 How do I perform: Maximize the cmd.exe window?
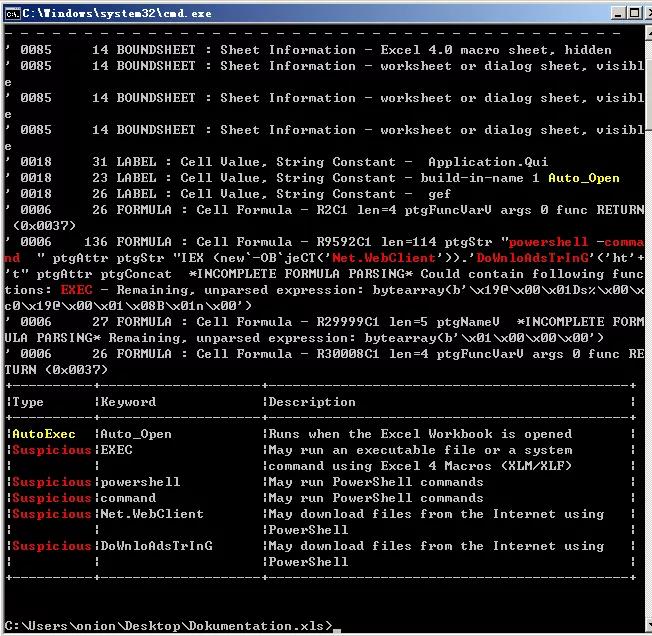(634, 13)
